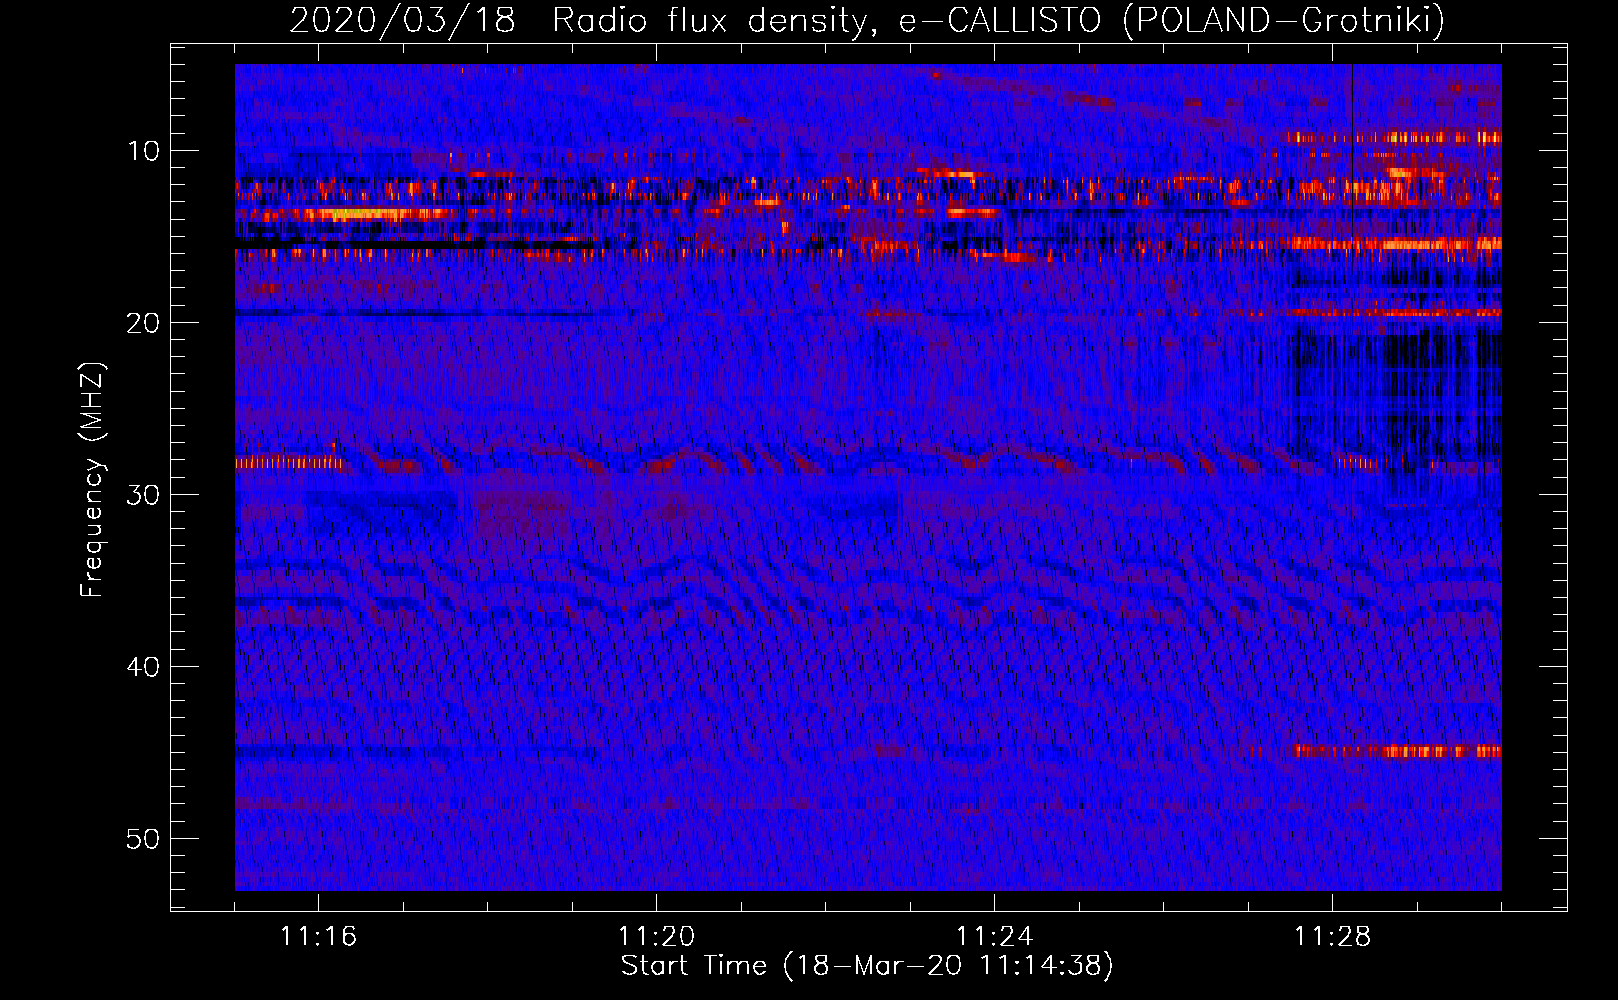Click the time tick label '11:20'
1618x1000 pixels.
point(656,937)
